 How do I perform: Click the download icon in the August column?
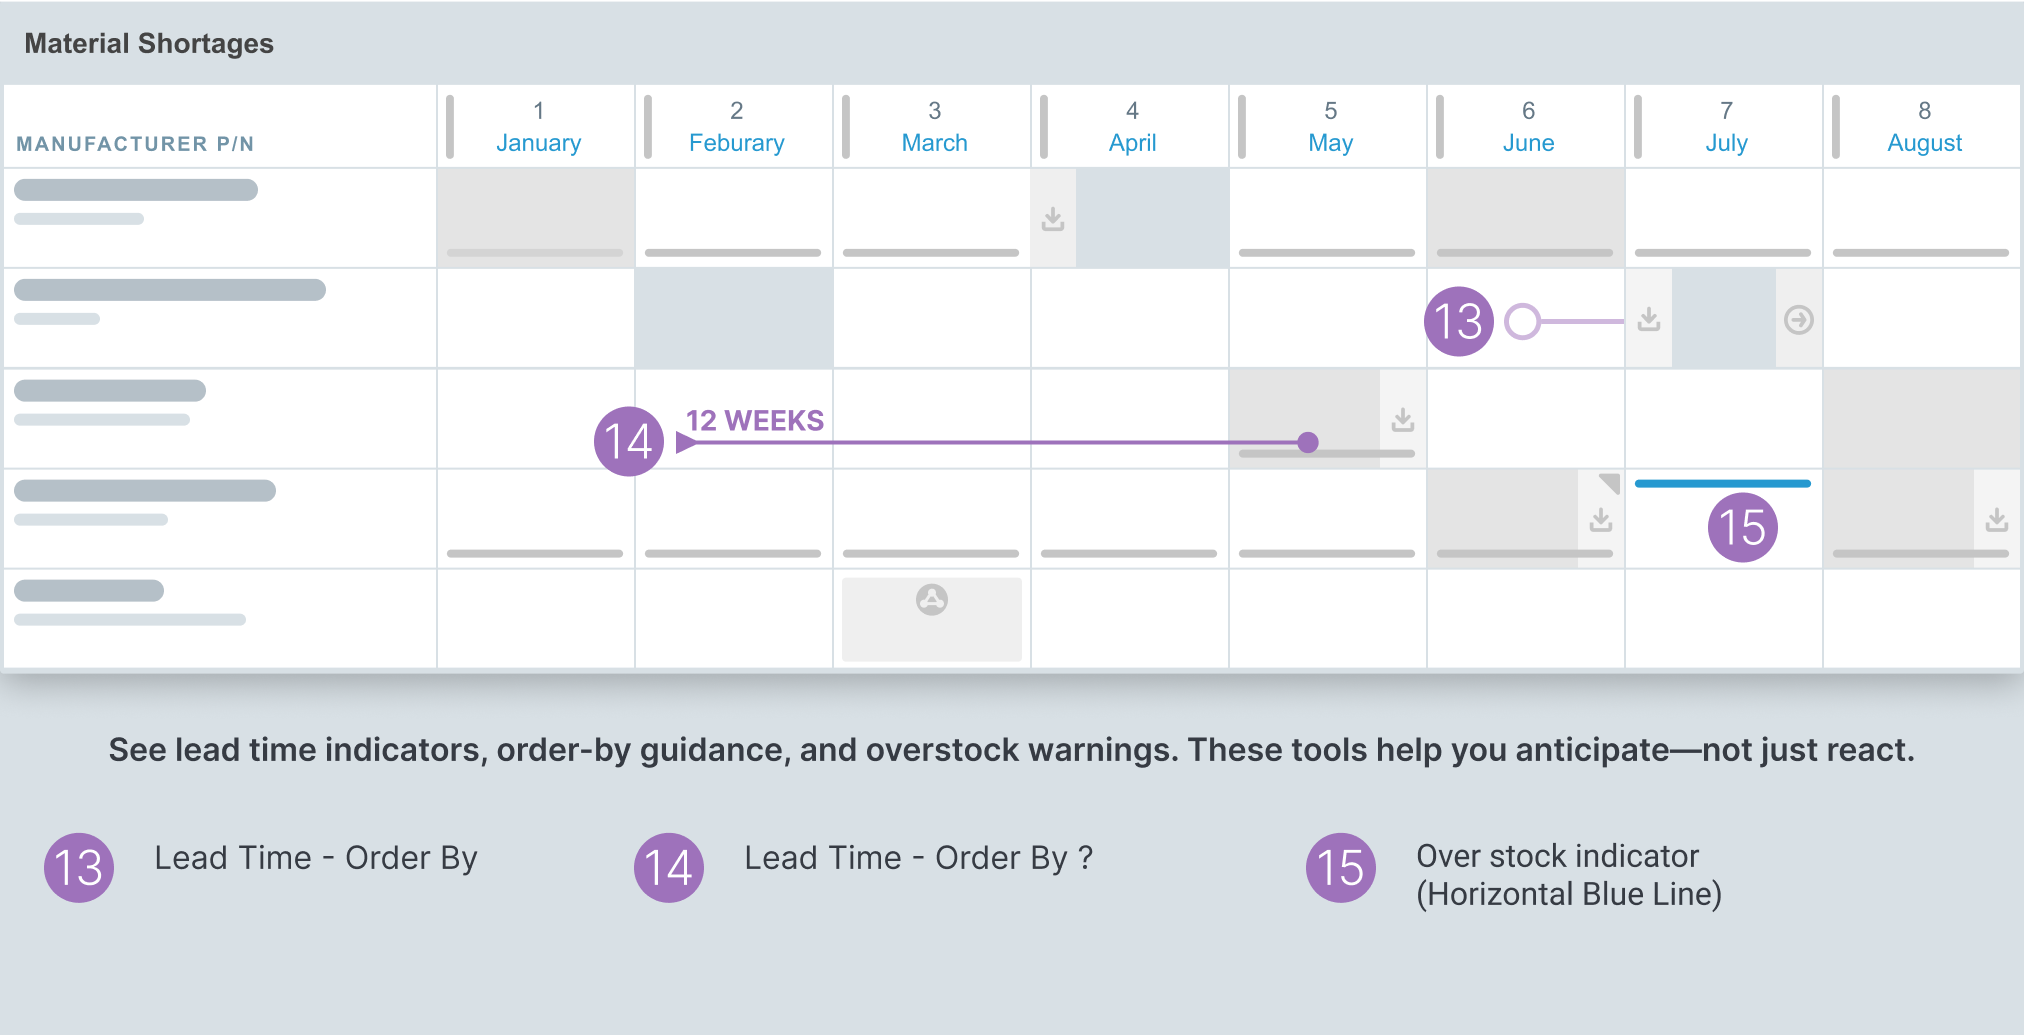coord(1997,520)
